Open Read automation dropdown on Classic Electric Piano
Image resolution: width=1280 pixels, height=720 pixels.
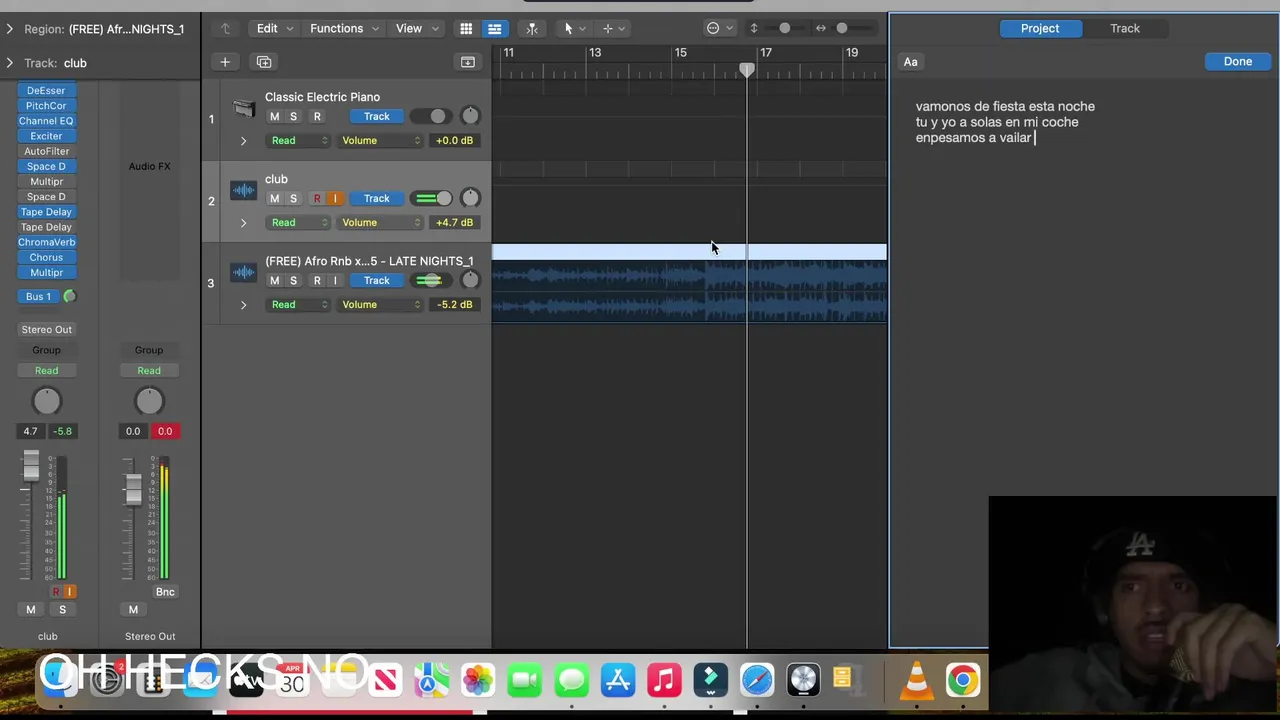[x=297, y=140]
